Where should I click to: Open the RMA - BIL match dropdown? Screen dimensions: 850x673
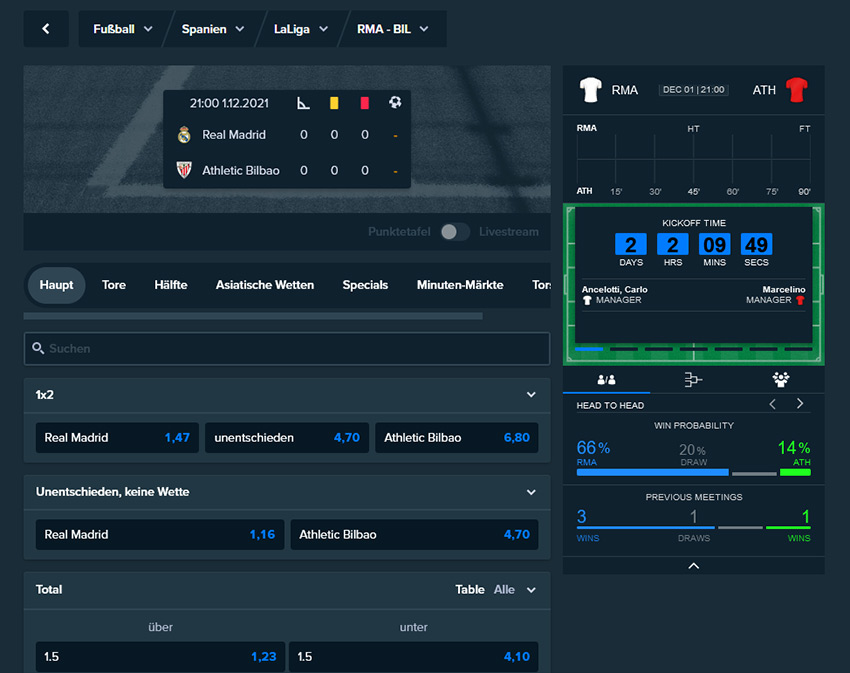[392, 29]
